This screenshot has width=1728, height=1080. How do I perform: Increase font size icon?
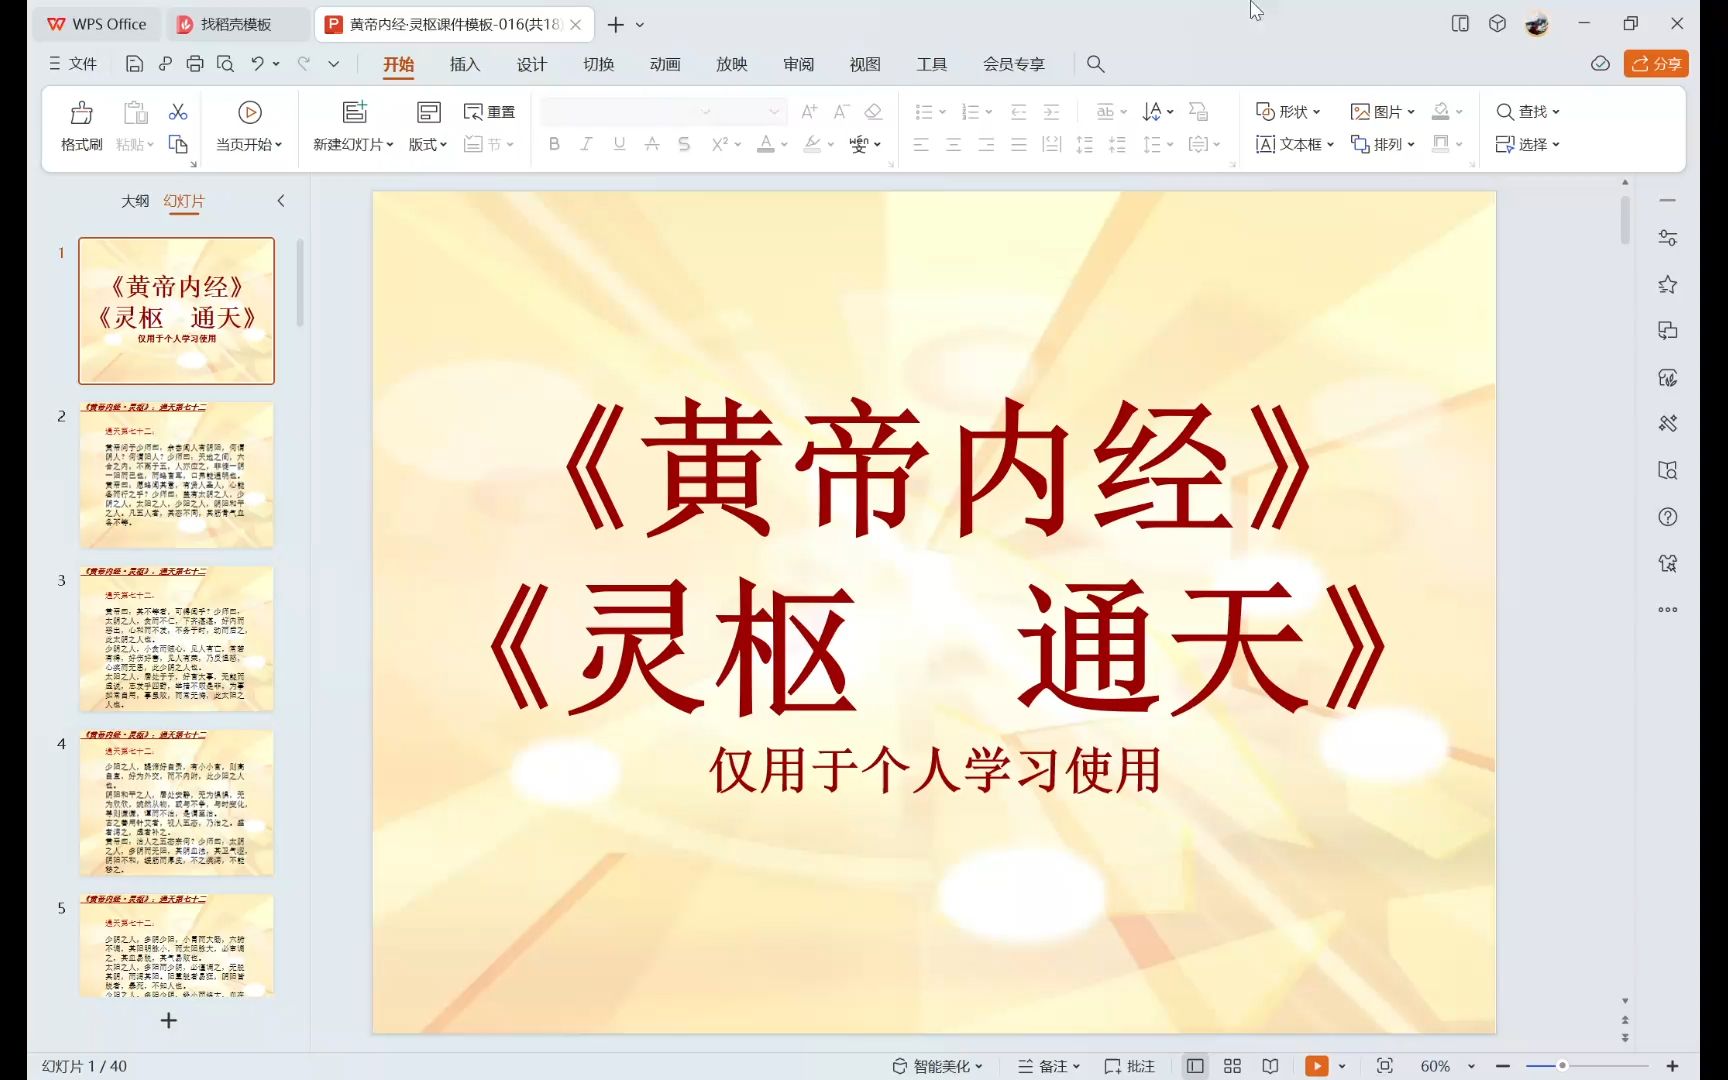[x=809, y=111]
